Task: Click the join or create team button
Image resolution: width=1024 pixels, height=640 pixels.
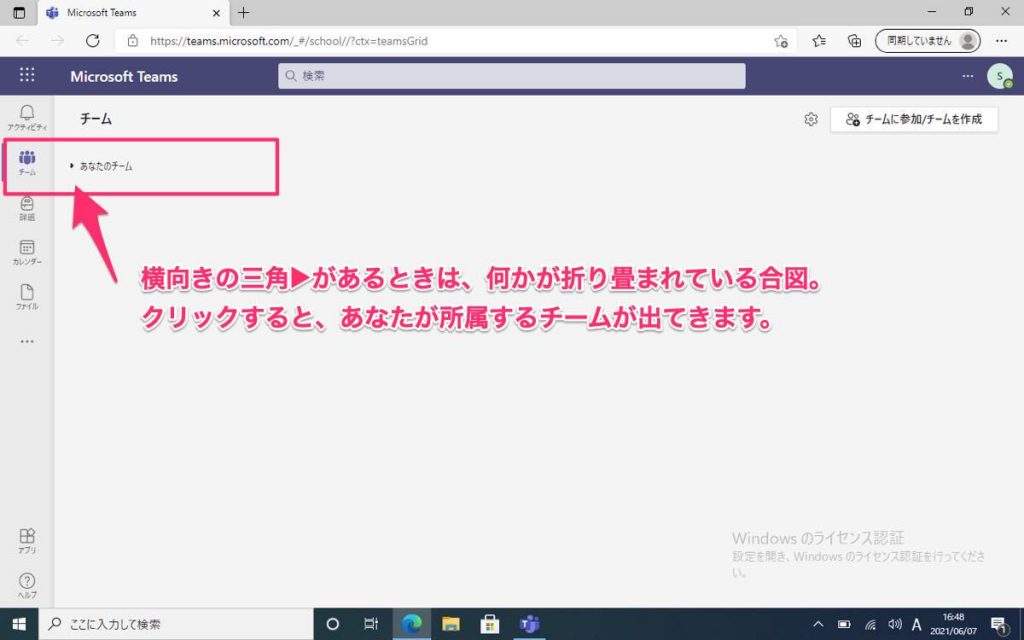Action: [x=914, y=120]
